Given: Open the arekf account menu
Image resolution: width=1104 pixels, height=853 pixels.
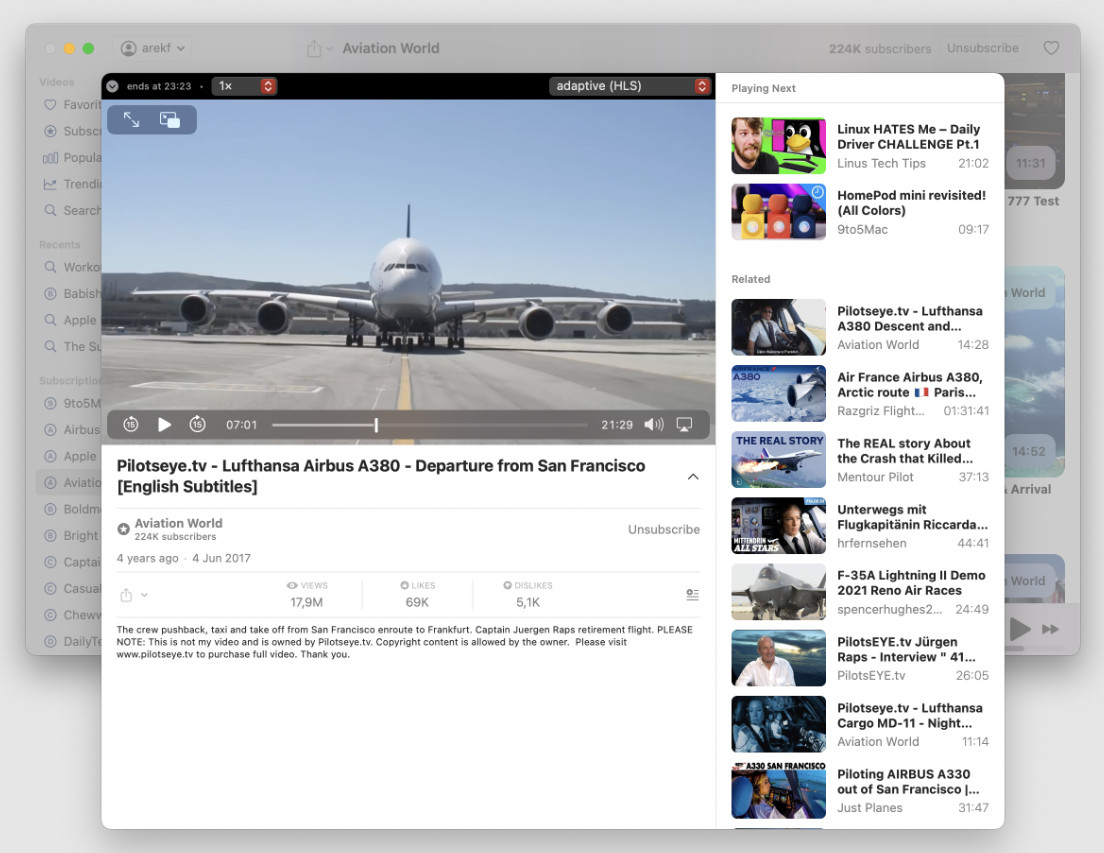Looking at the screenshot, I should click(x=153, y=48).
